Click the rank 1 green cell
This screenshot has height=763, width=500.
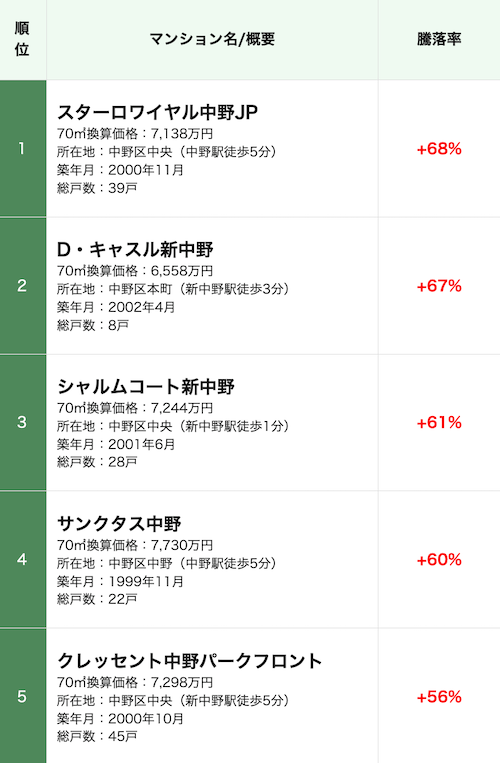pos(23,148)
